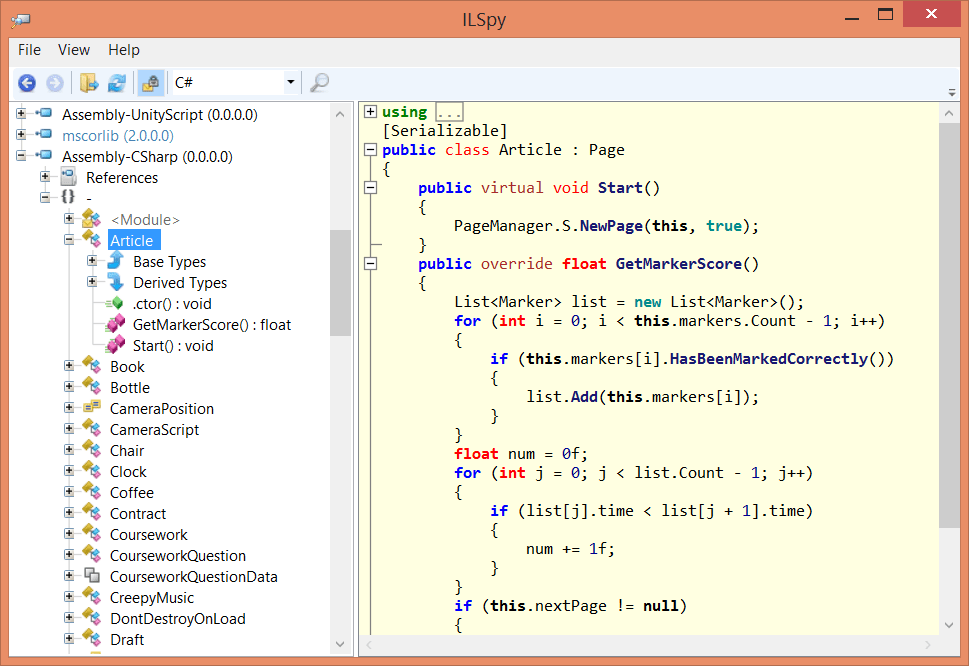Click the References folder icon

point(69,177)
